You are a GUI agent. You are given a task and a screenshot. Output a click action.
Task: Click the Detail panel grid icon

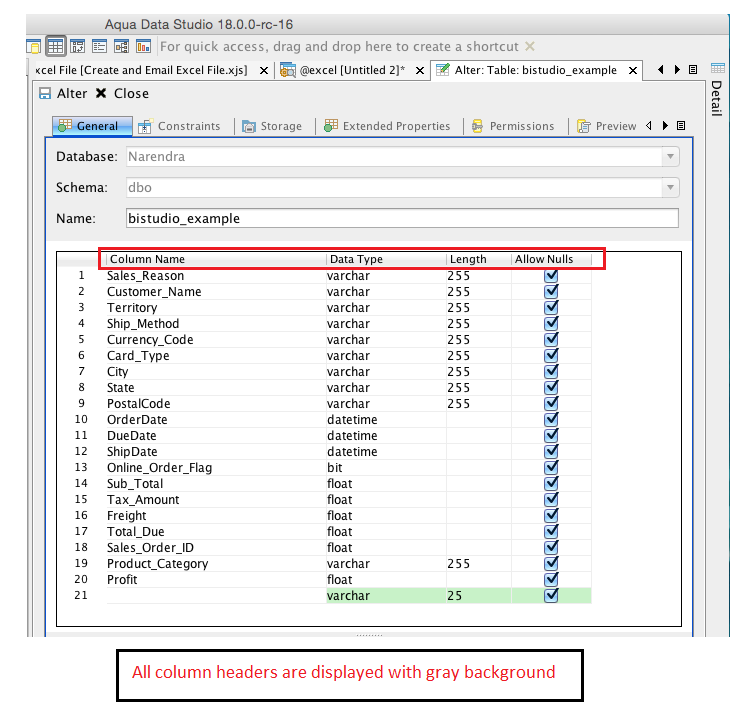point(717,68)
